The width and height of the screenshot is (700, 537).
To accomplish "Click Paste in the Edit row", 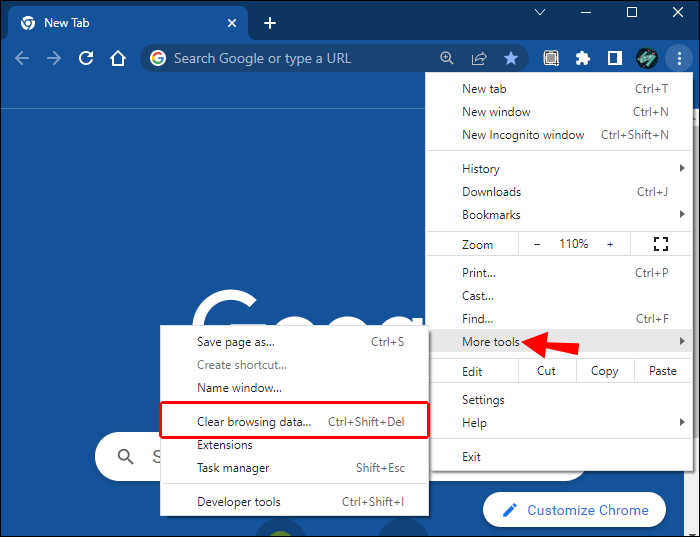I will [662, 371].
